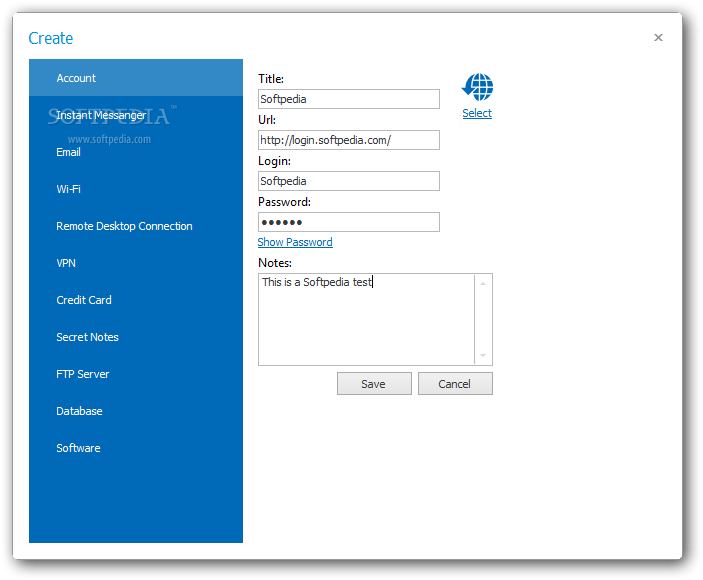Cancel the account creation
This screenshot has width=703, height=580.
pyautogui.click(x=455, y=384)
